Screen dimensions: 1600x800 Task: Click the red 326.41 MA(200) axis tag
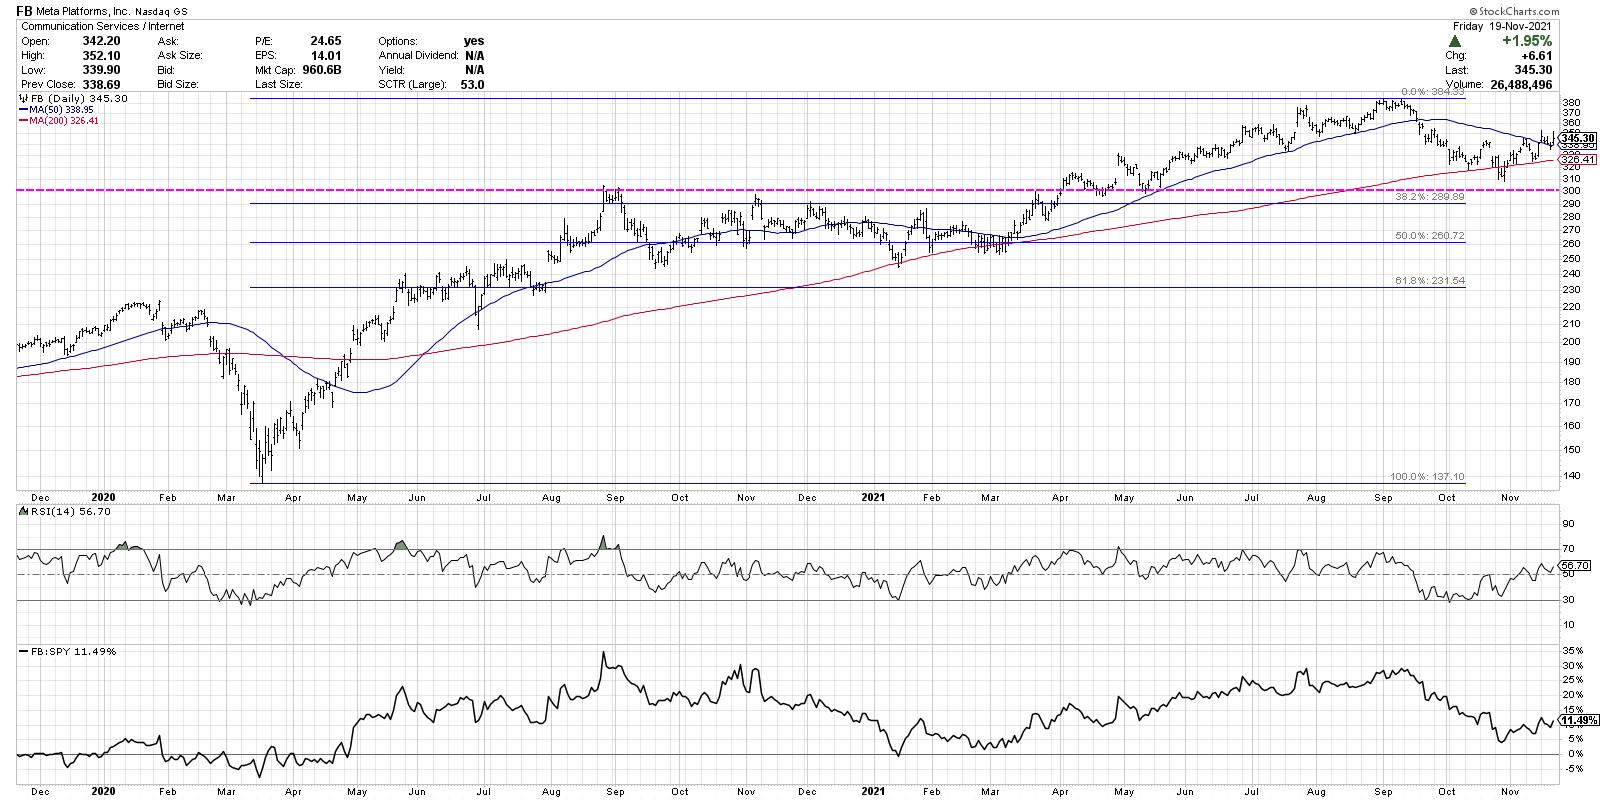pos(1576,159)
